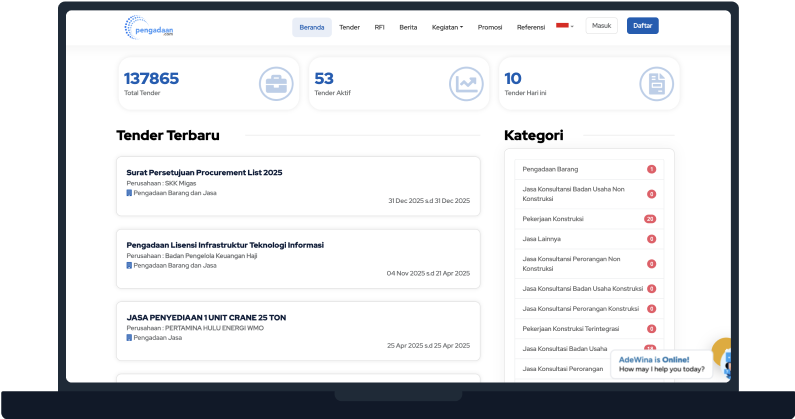This screenshot has height=419, width=795.
Task: Click the chart icon for Tender Aktif
Action: pos(466,84)
